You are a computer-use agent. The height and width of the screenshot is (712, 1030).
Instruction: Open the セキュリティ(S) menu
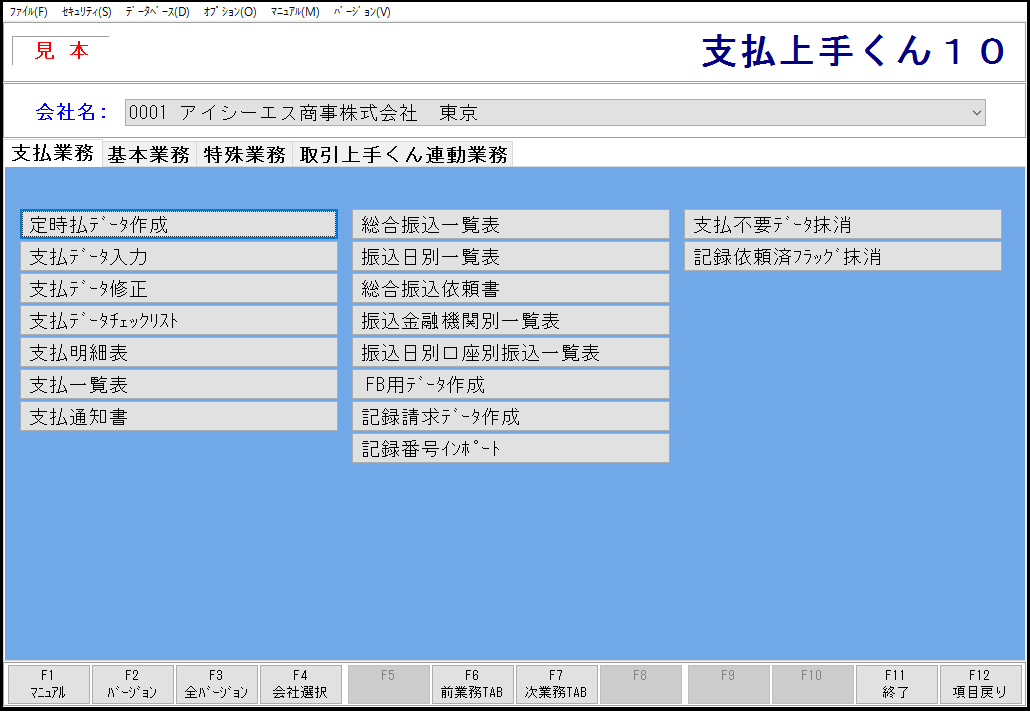(x=87, y=12)
